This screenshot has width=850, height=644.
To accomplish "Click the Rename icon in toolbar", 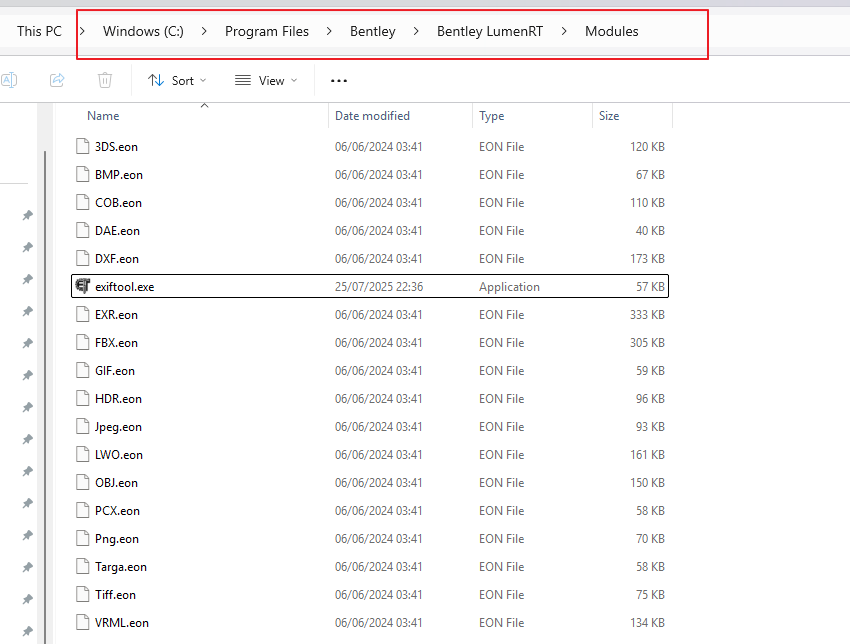I will click(x=9, y=80).
